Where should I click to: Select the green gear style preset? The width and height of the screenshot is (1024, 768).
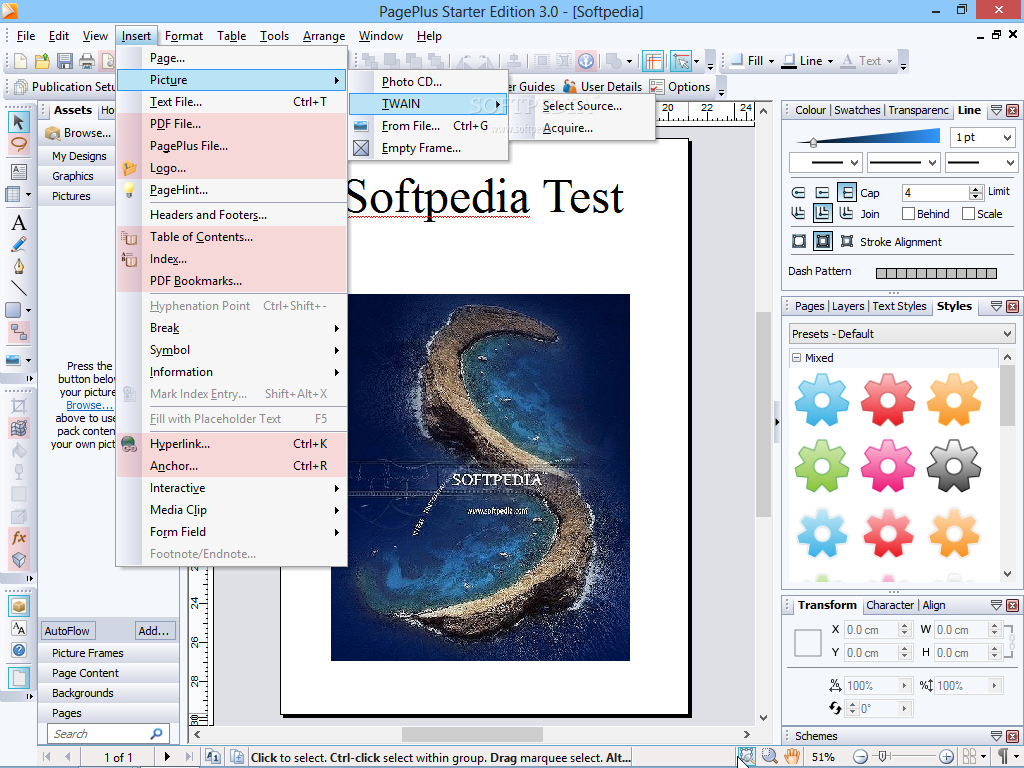822,466
